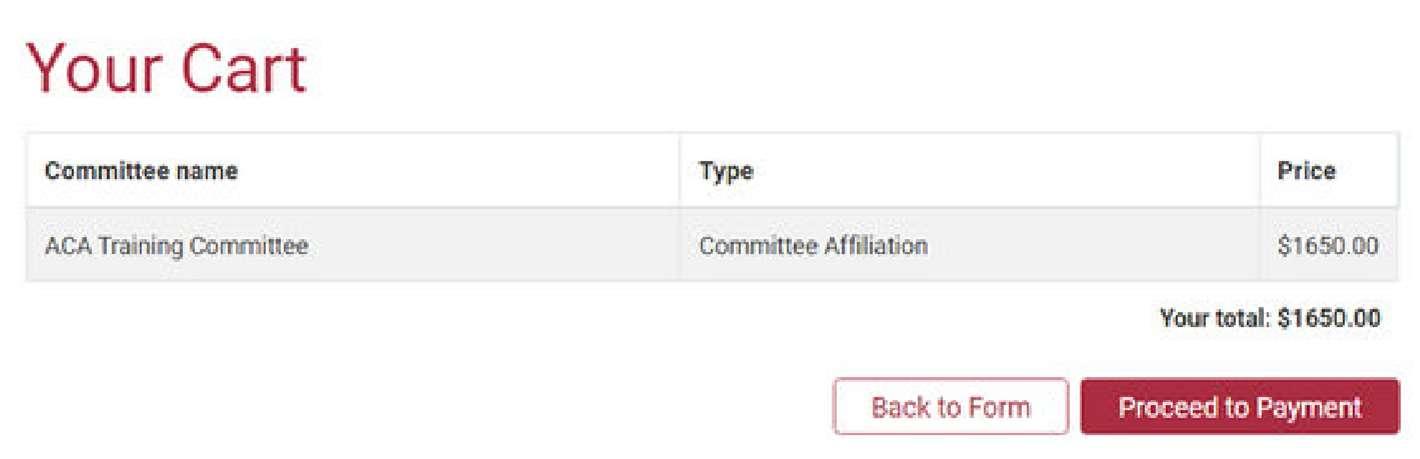
Task: Select the Price column header
Action: click(x=1306, y=171)
